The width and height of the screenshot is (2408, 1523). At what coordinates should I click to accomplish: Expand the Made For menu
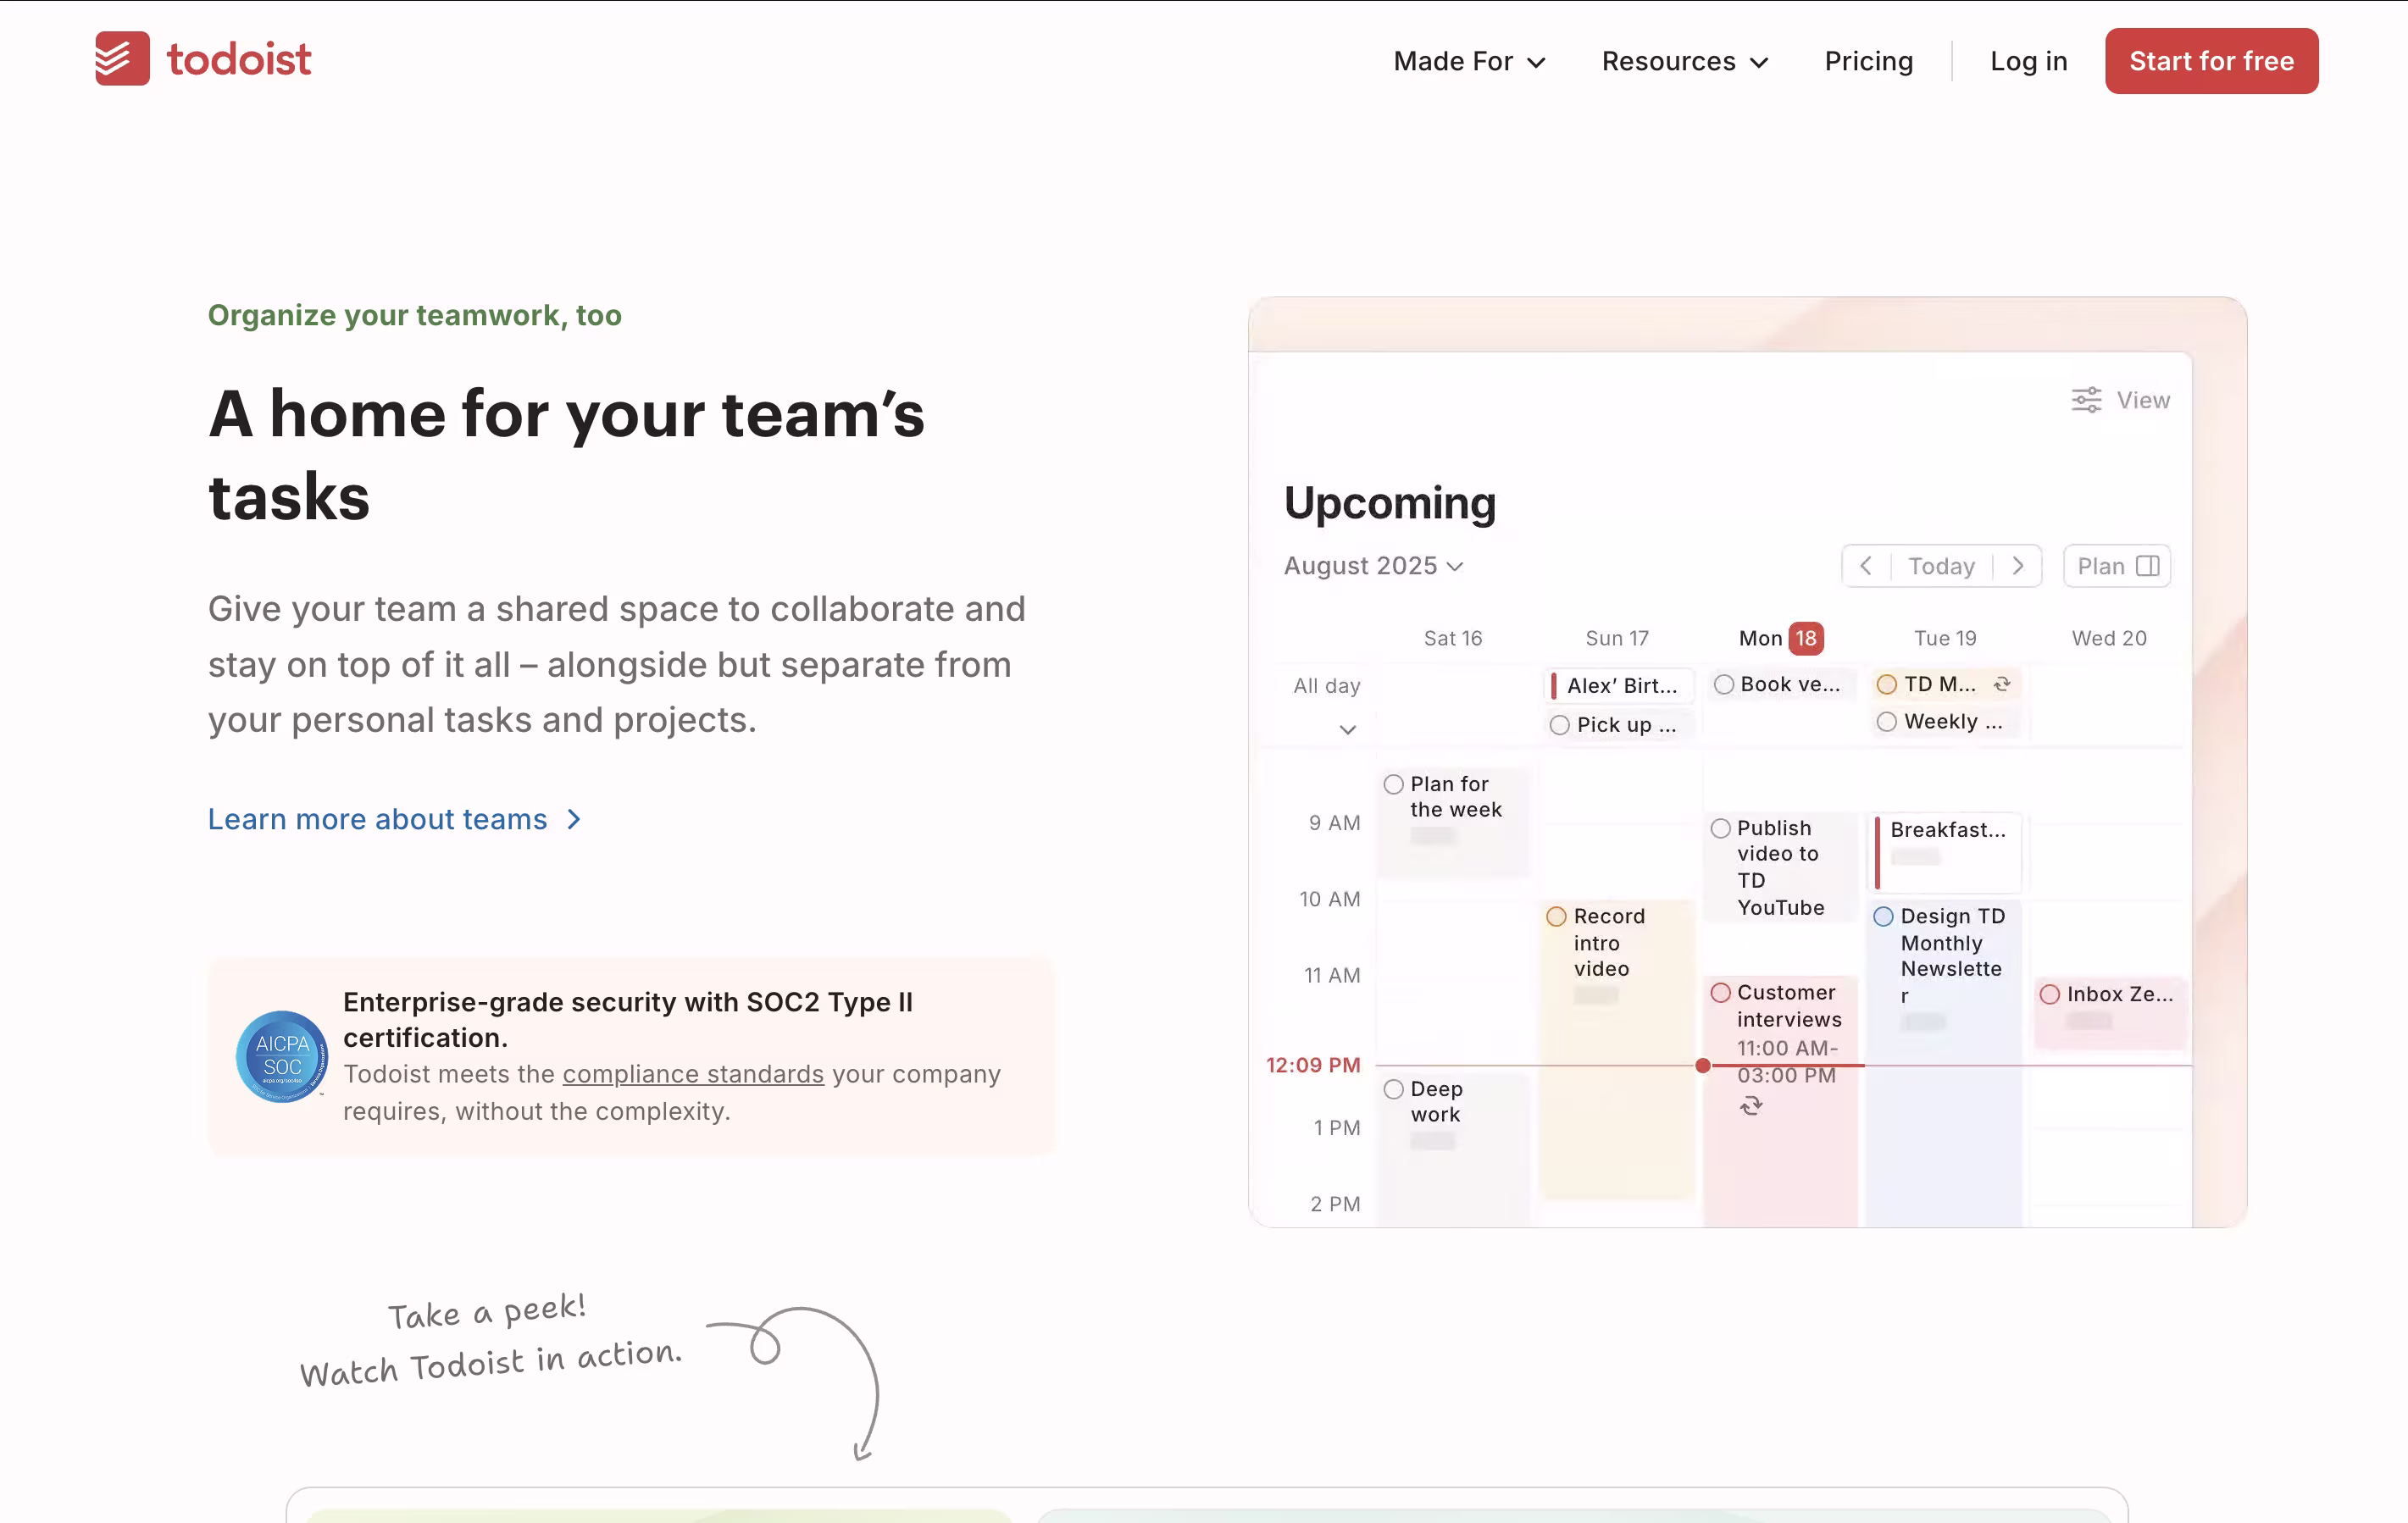(1469, 61)
